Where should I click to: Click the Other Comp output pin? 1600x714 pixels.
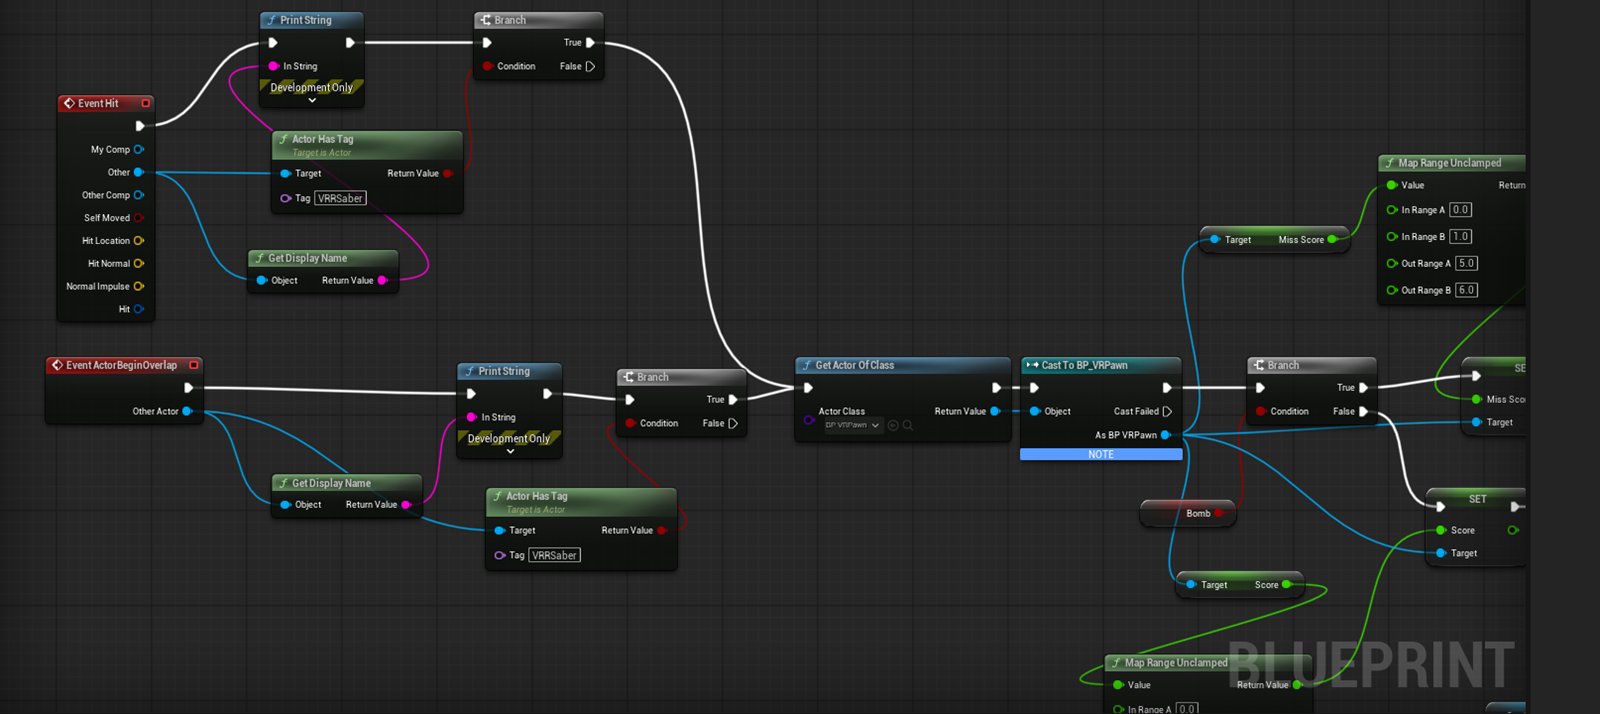click(x=139, y=195)
